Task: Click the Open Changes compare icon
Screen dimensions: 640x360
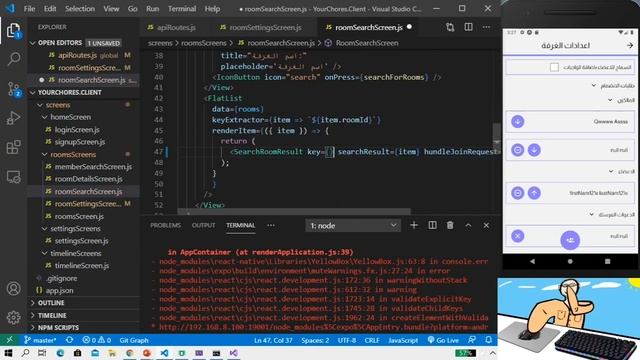Action: pyautogui.click(x=450, y=27)
